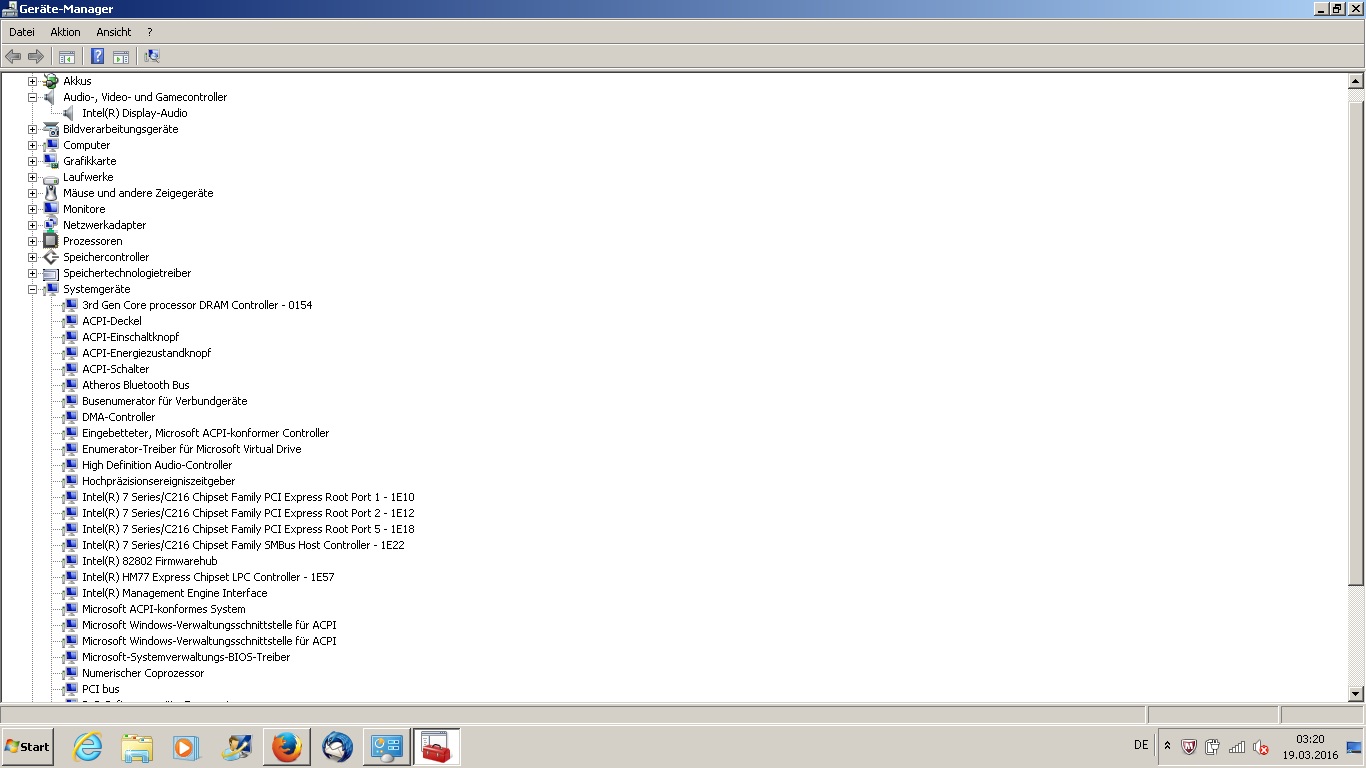Click the Start button
This screenshot has height=768, width=1366.
pyautogui.click(x=28, y=747)
